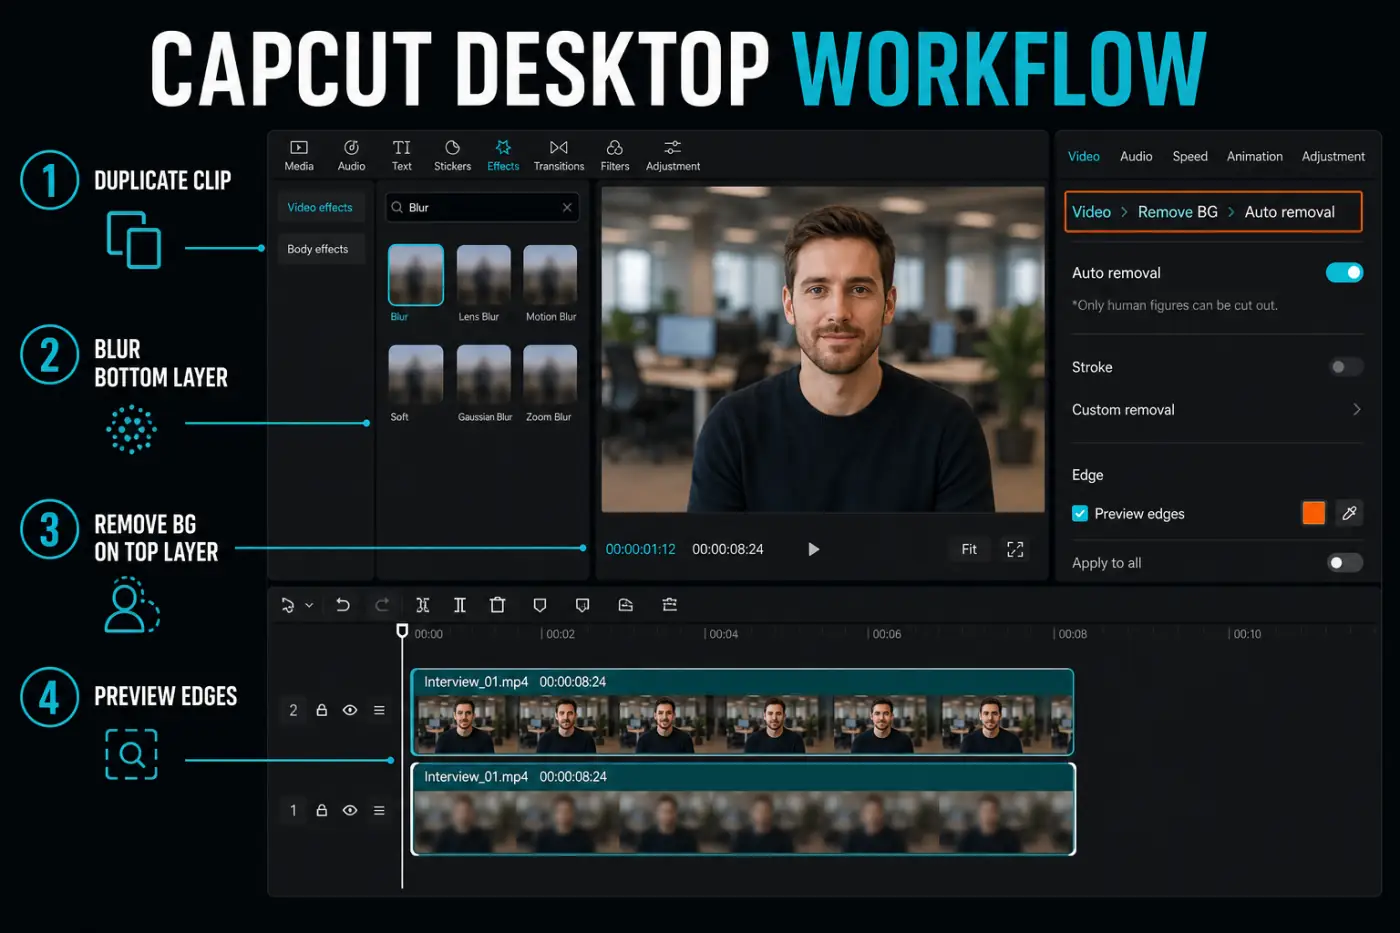Click the selection pointer tool icon
Screen dimensions: 1400x933
[x=288, y=605]
